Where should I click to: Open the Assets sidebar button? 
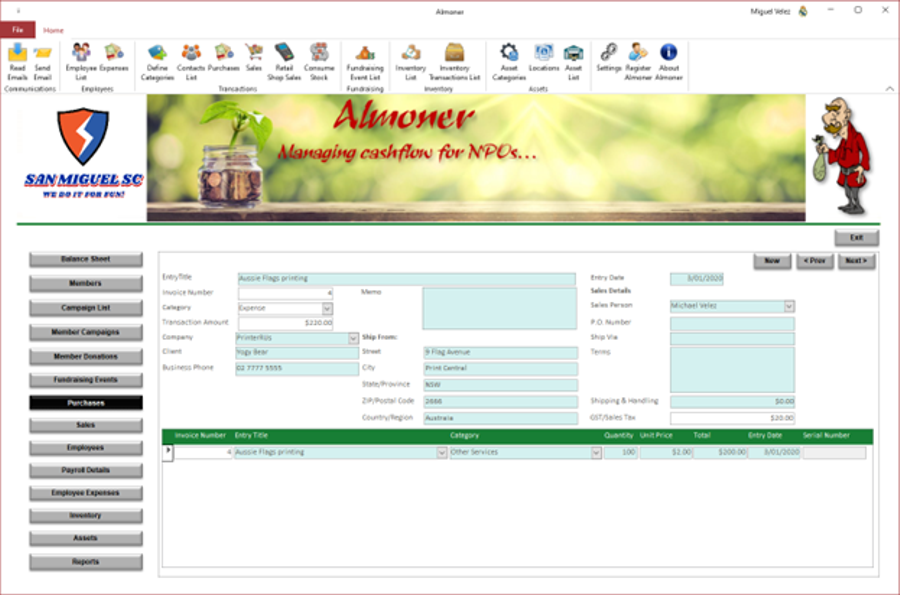(86, 538)
